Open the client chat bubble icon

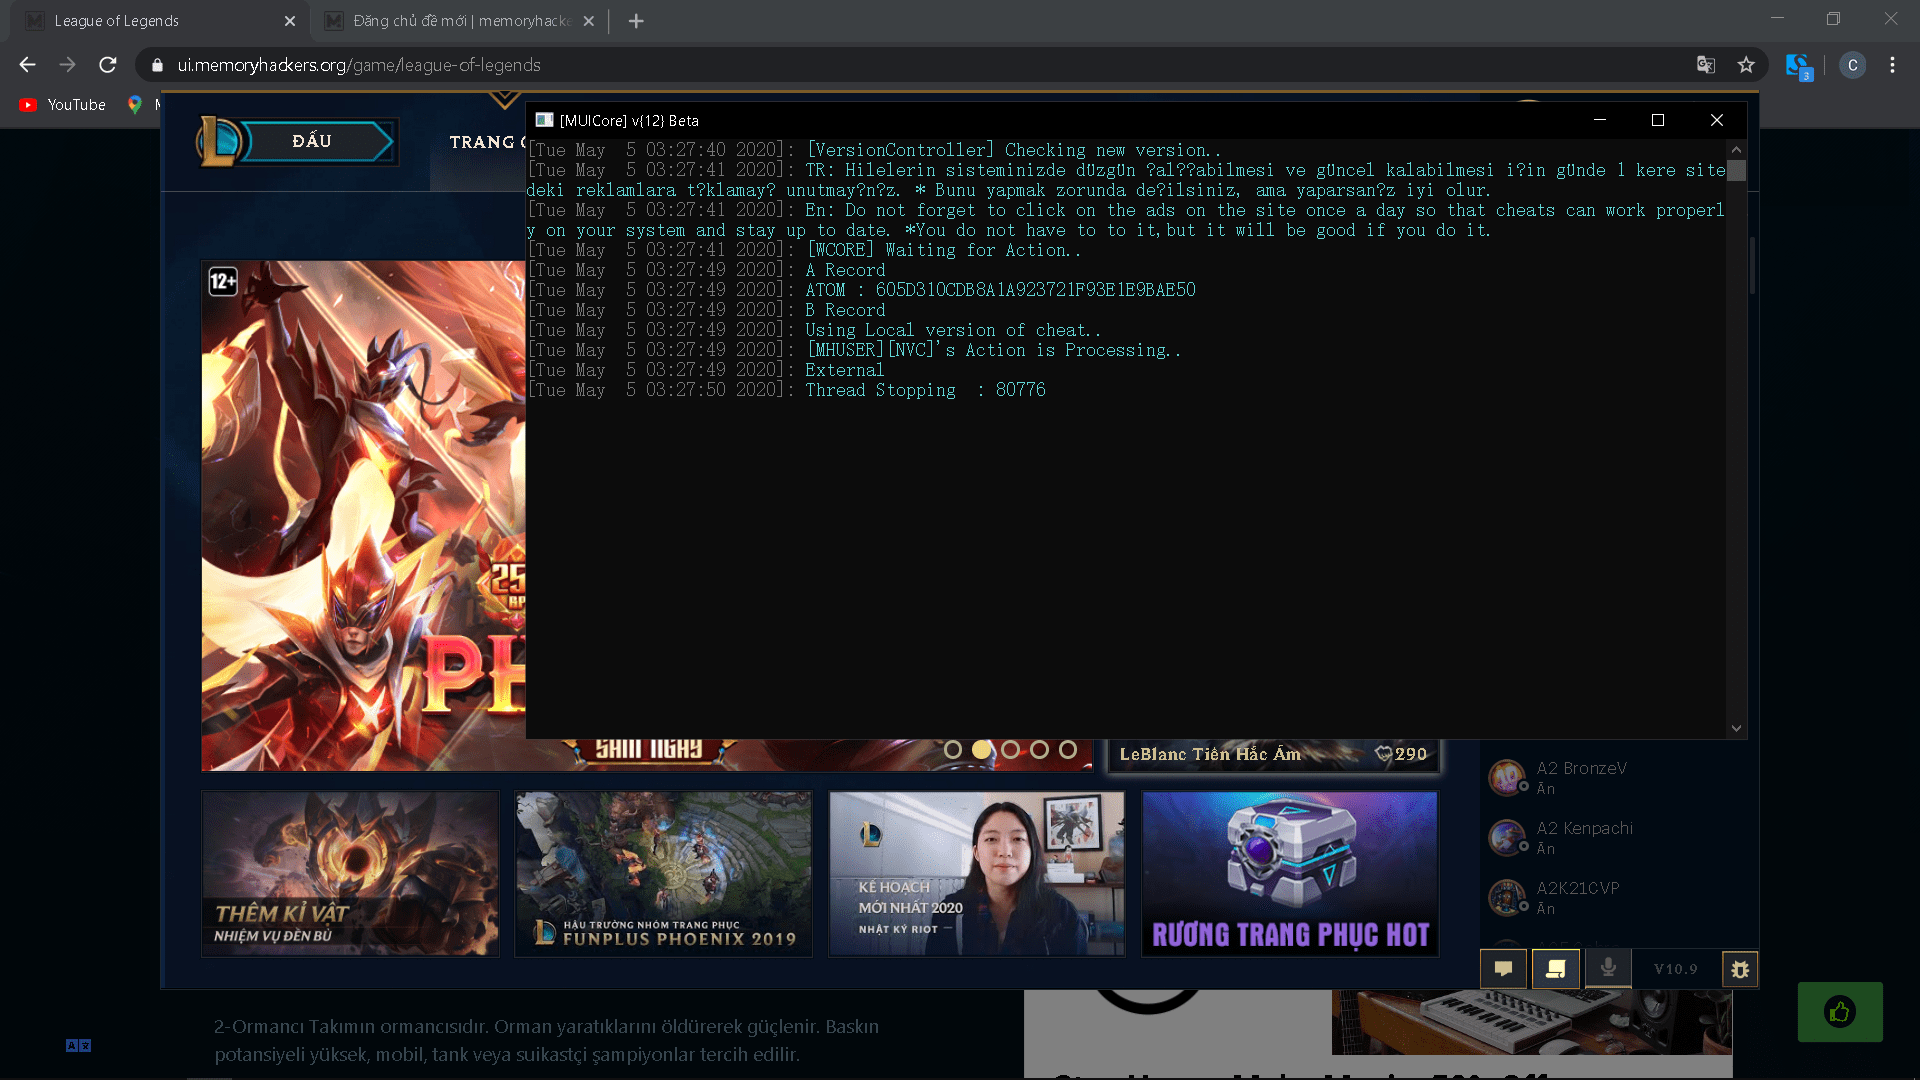(x=1503, y=969)
